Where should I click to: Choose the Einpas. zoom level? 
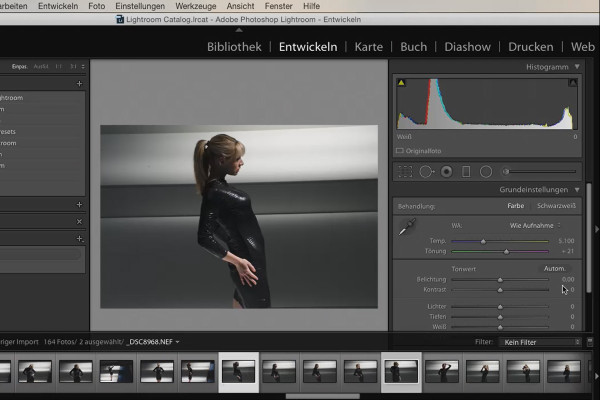(20, 67)
